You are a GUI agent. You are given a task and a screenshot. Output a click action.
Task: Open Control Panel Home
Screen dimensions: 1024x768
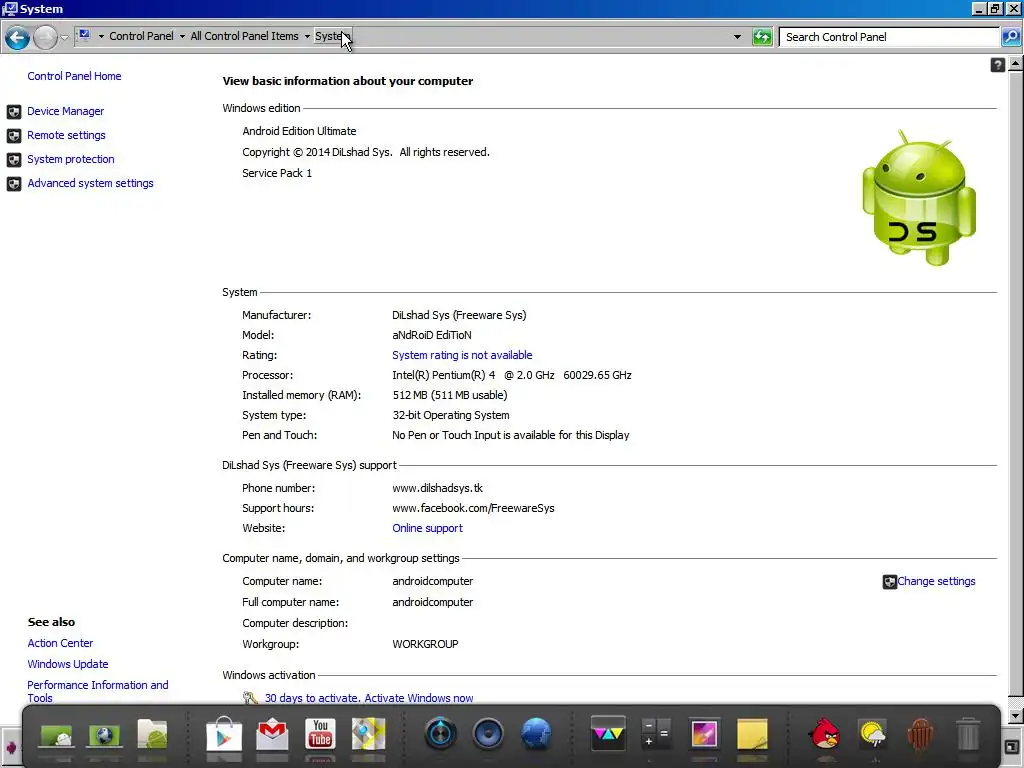[x=74, y=76]
